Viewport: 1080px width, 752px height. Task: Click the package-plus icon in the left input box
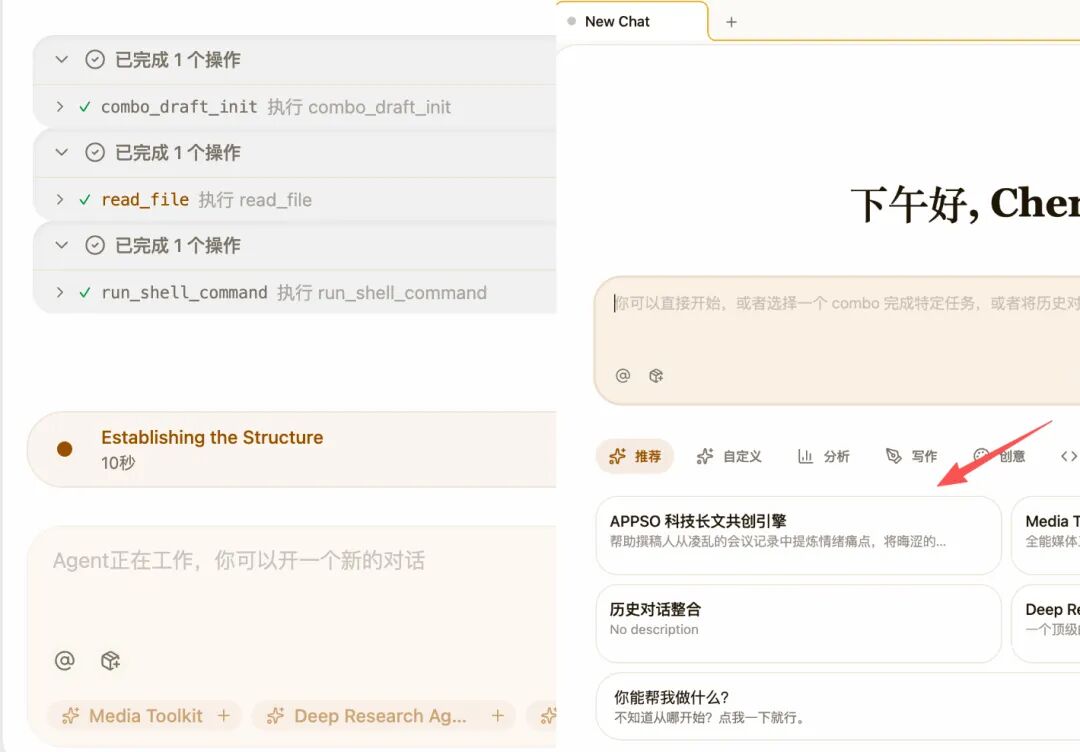[110, 660]
